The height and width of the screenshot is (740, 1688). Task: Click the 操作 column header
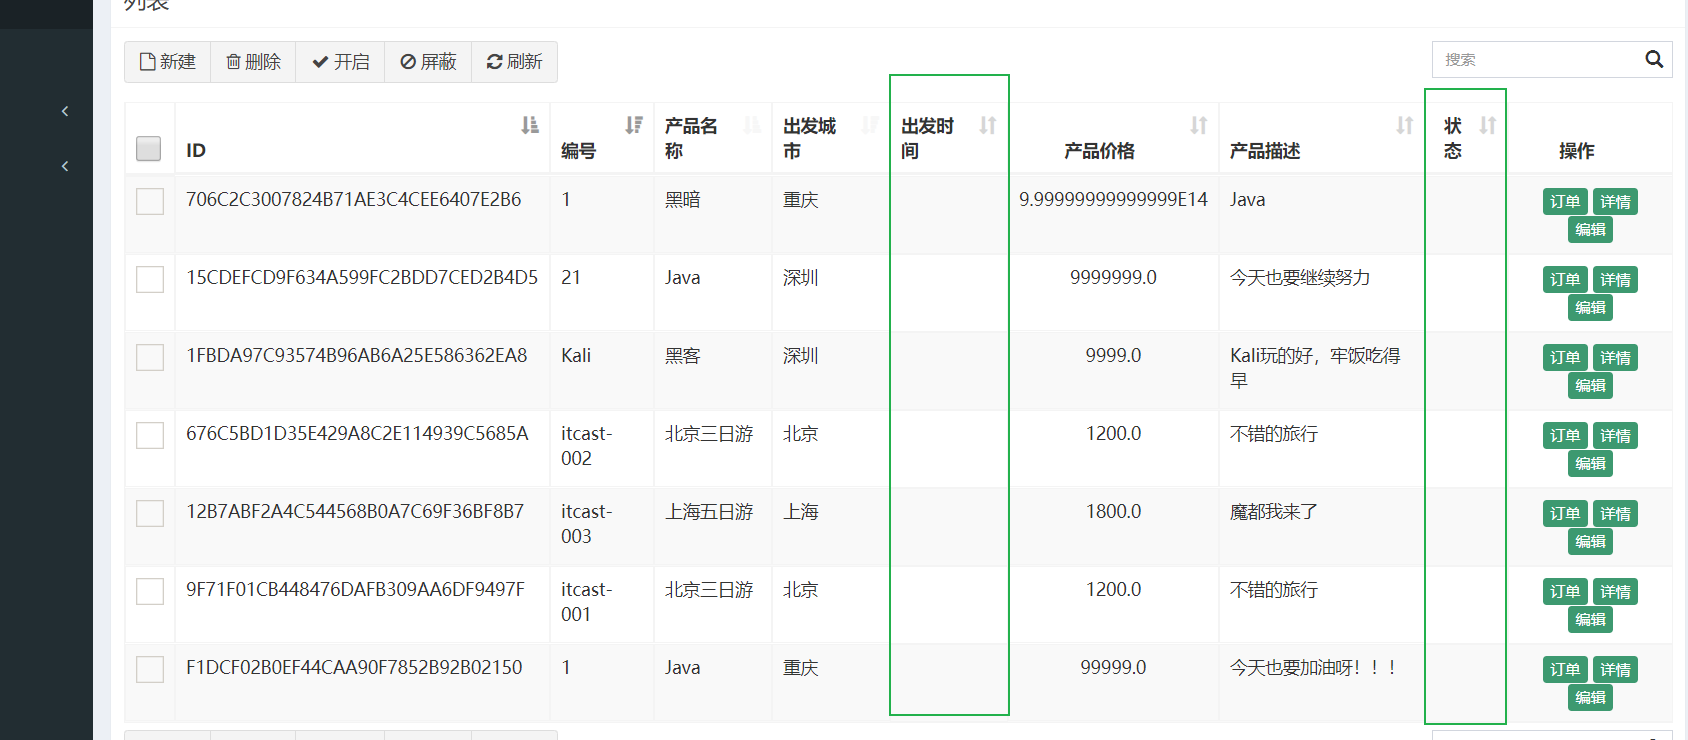point(1576,151)
